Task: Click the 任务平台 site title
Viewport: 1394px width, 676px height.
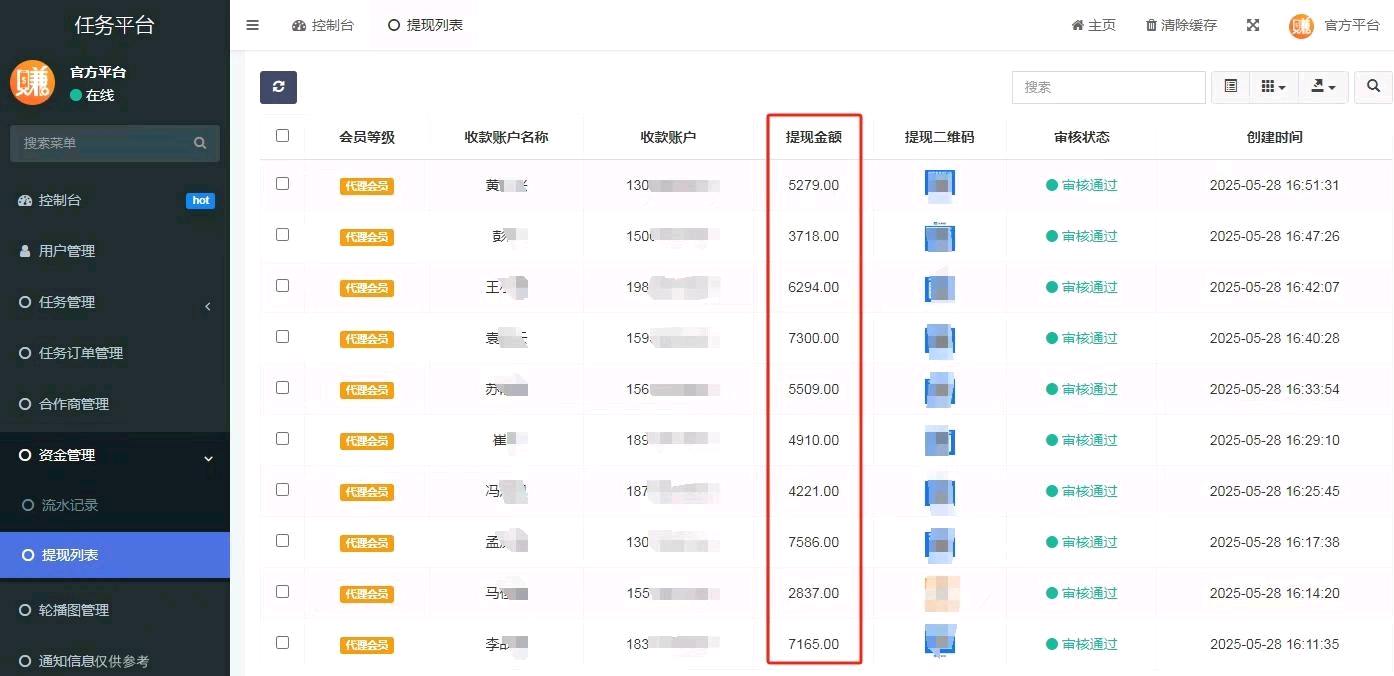Action: click(115, 25)
